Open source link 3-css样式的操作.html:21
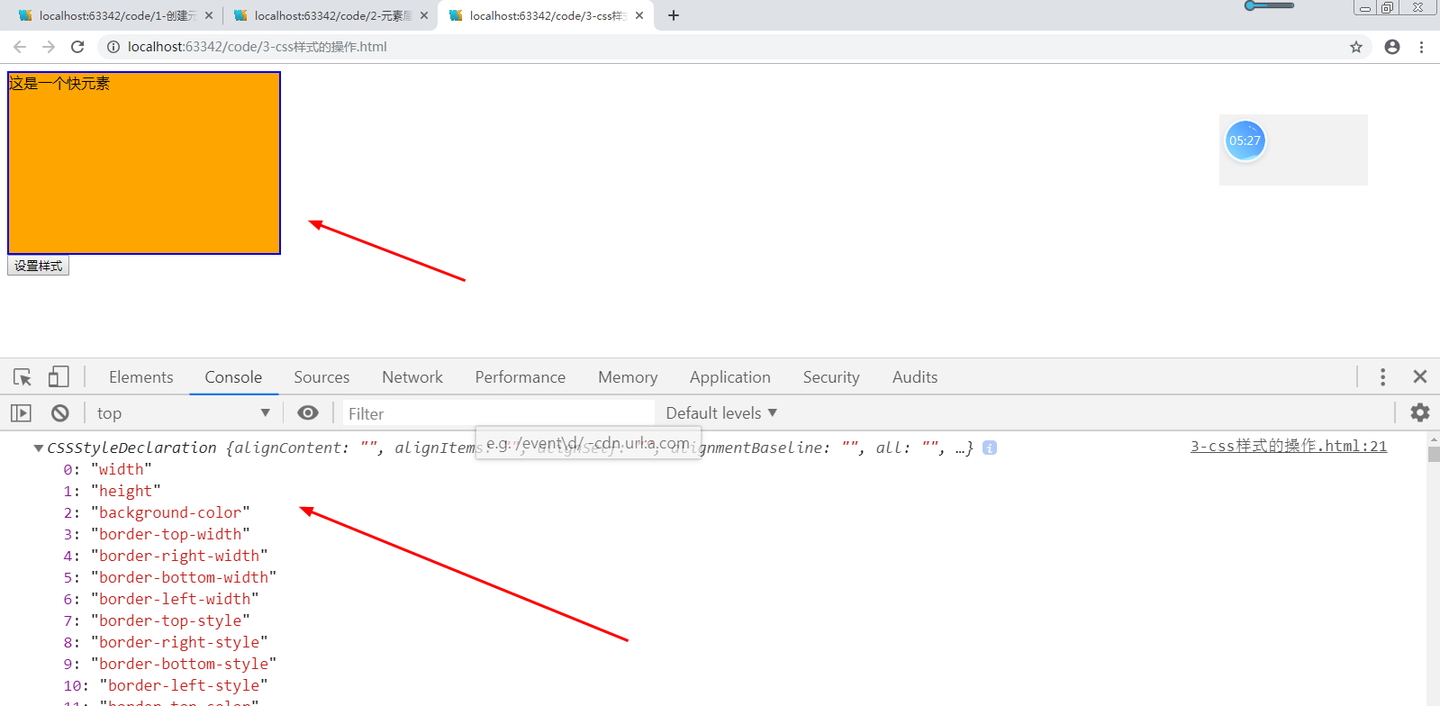 pos(1288,446)
